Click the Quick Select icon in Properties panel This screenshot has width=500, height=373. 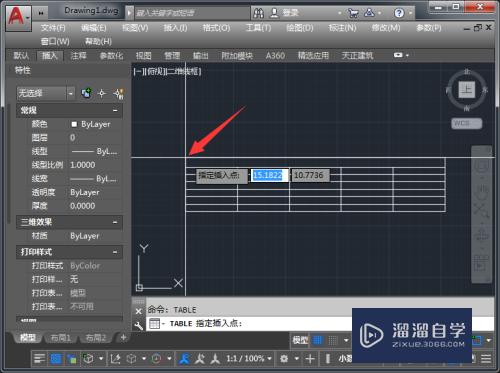point(86,93)
